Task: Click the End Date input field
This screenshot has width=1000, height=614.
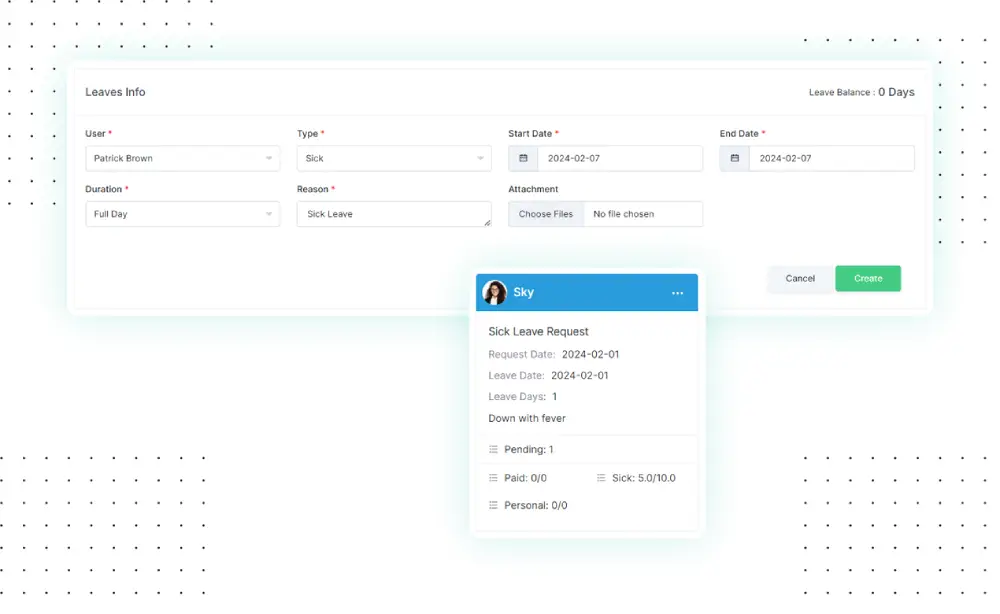Action: (x=831, y=158)
